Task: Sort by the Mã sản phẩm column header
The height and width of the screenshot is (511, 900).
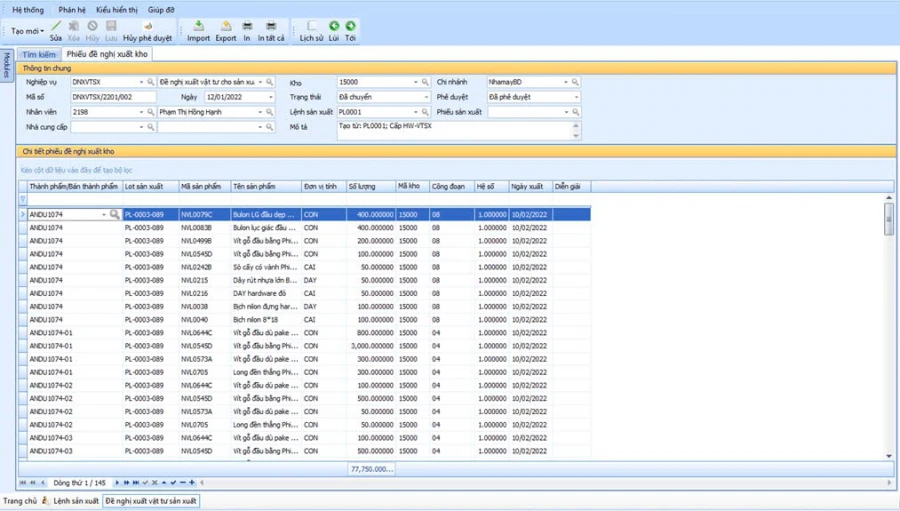Action: [x=204, y=187]
